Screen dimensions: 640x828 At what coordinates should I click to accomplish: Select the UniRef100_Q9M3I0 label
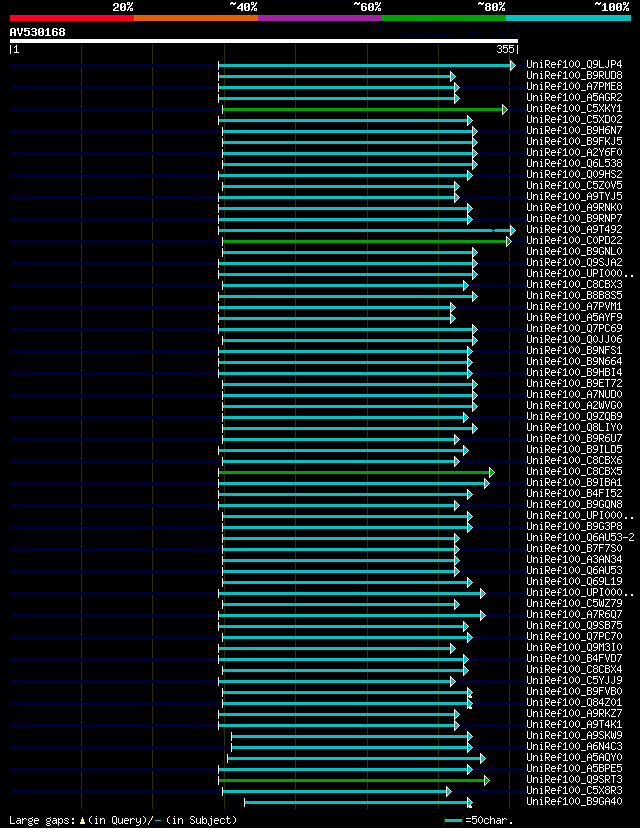(574, 647)
